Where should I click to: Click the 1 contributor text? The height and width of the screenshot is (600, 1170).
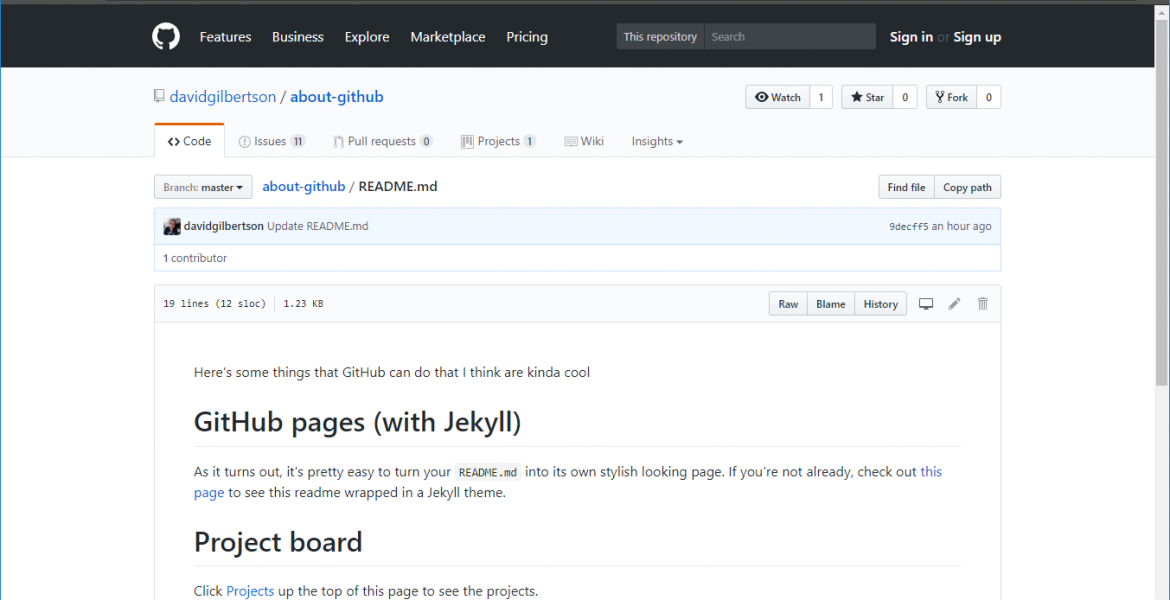195,258
